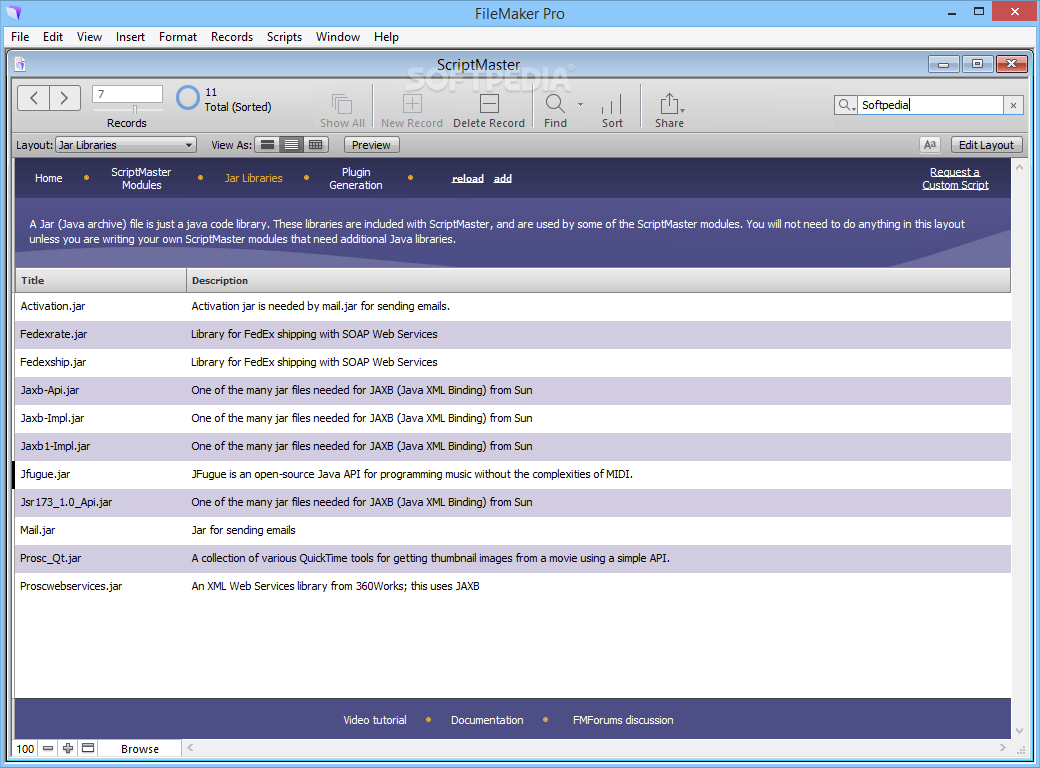Click the zoom out minus icon
Viewport: 1040px width, 768px height.
pyautogui.click(x=48, y=748)
